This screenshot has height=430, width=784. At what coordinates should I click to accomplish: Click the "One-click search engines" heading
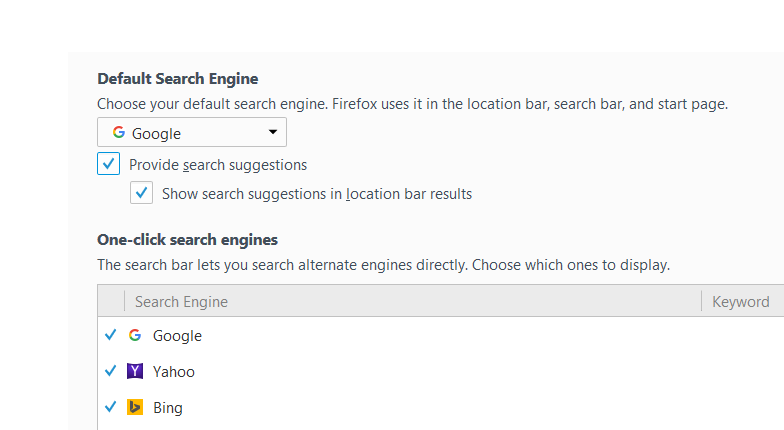pos(187,240)
